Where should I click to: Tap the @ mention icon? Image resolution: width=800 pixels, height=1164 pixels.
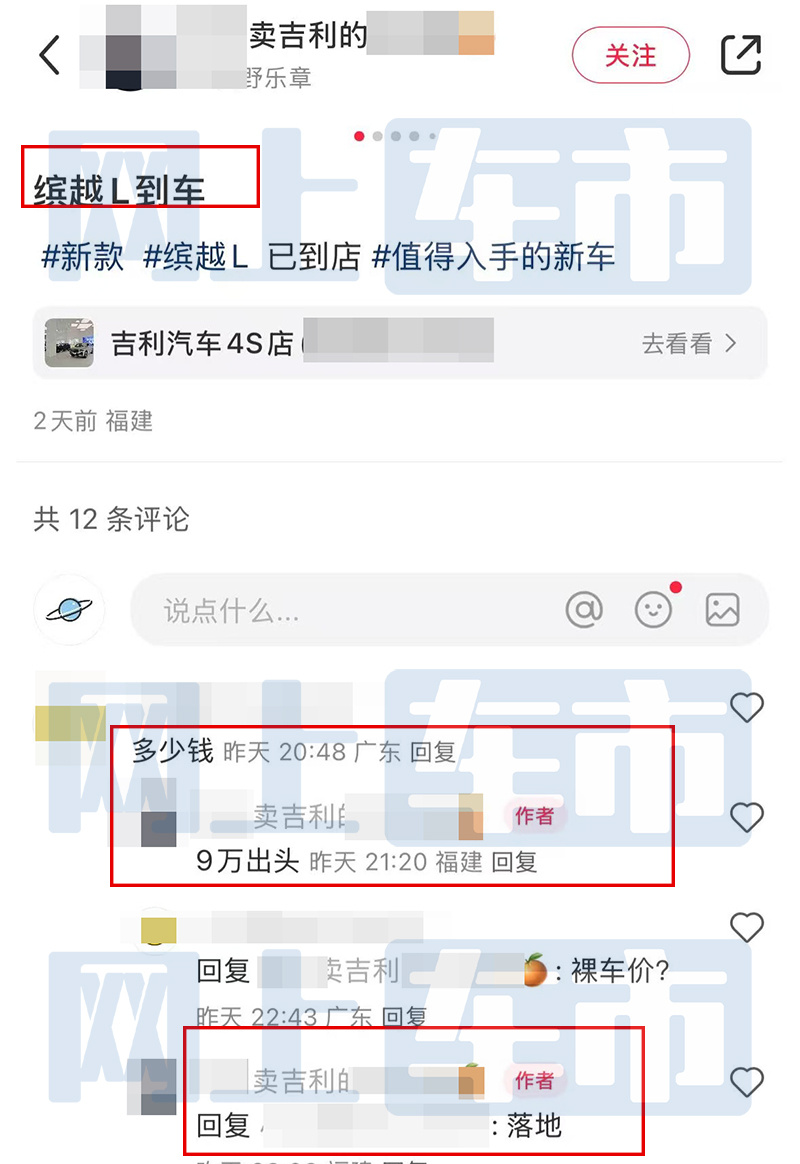584,610
